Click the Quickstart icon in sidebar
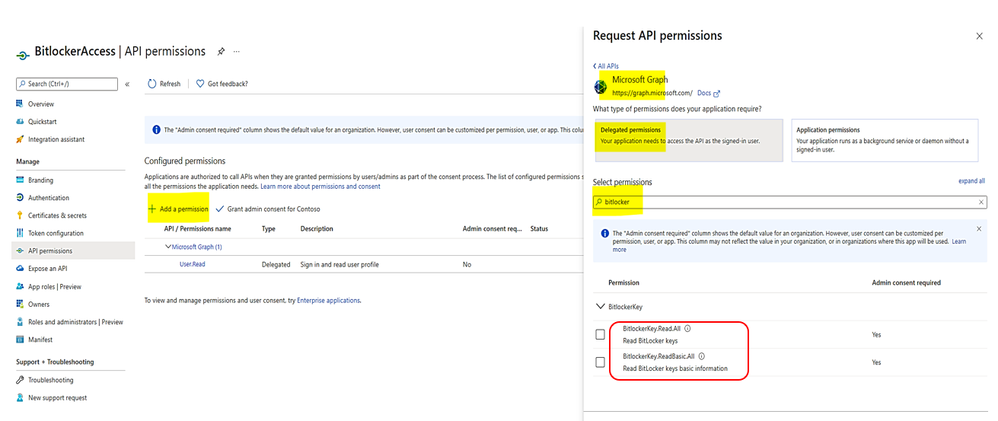This screenshot has height=421, width=998. 20,122
